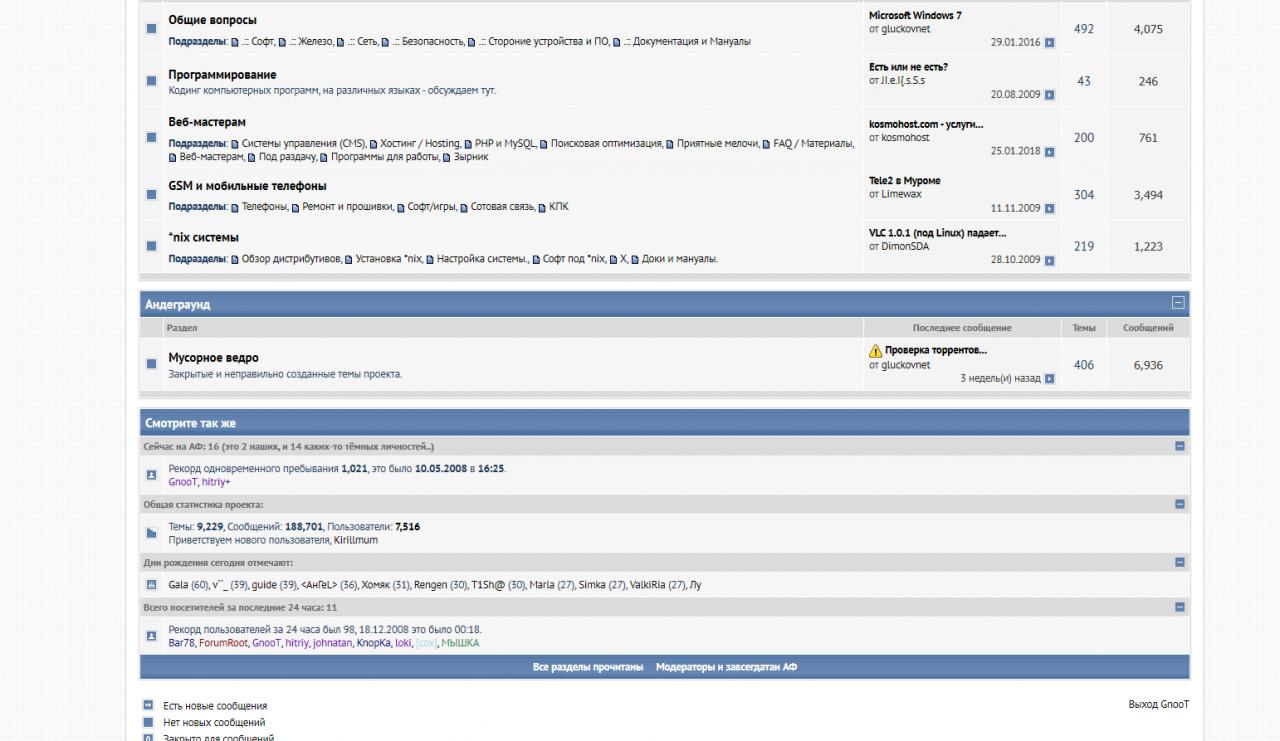This screenshot has height=741, width=1280.
Task: Click the birthday calendar icon beside Gala
Action: click(x=152, y=585)
